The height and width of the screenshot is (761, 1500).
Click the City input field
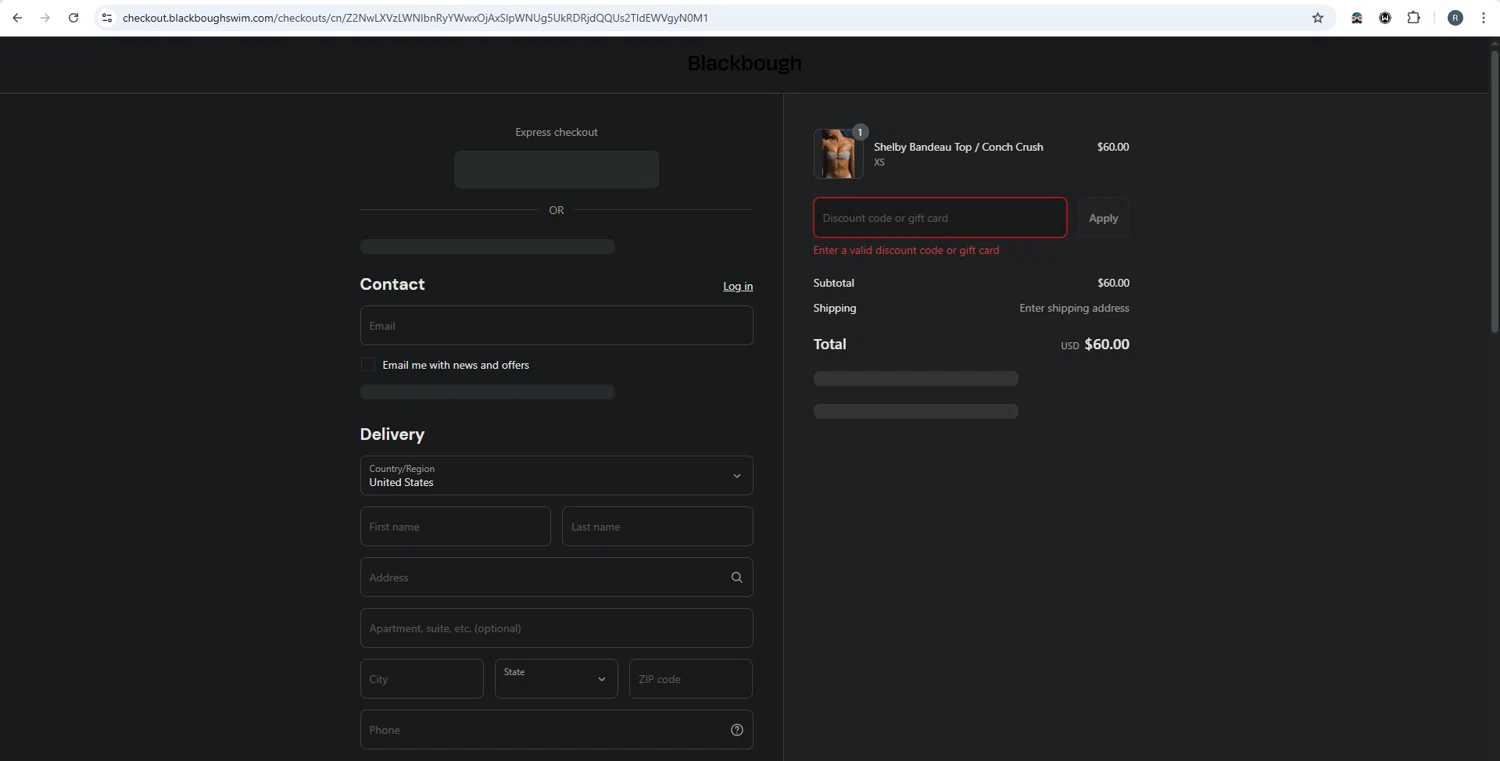click(x=421, y=679)
